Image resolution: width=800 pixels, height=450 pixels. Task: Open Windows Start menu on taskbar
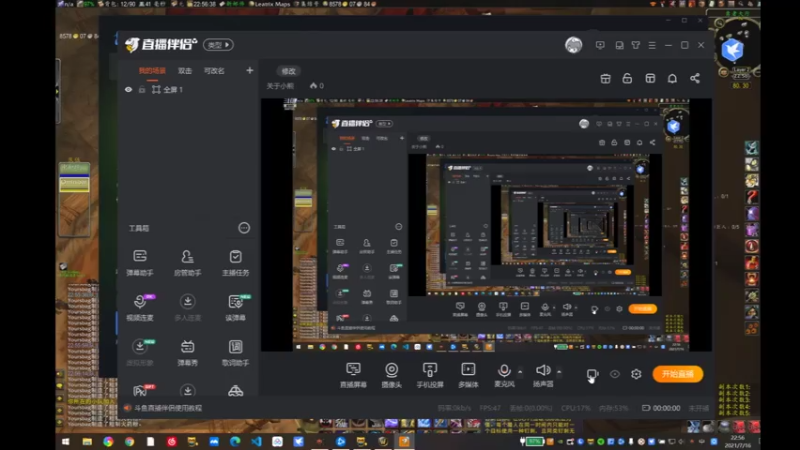(65, 441)
